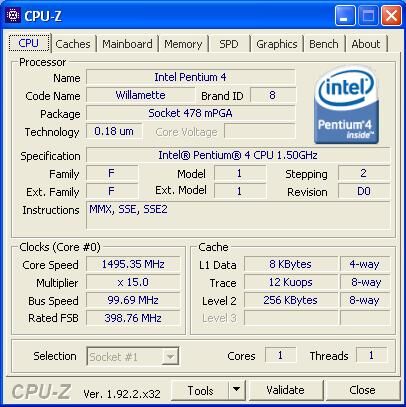The height and width of the screenshot is (407, 406).
Task: Open the Tools dropdown arrow
Action: (237, 390)
